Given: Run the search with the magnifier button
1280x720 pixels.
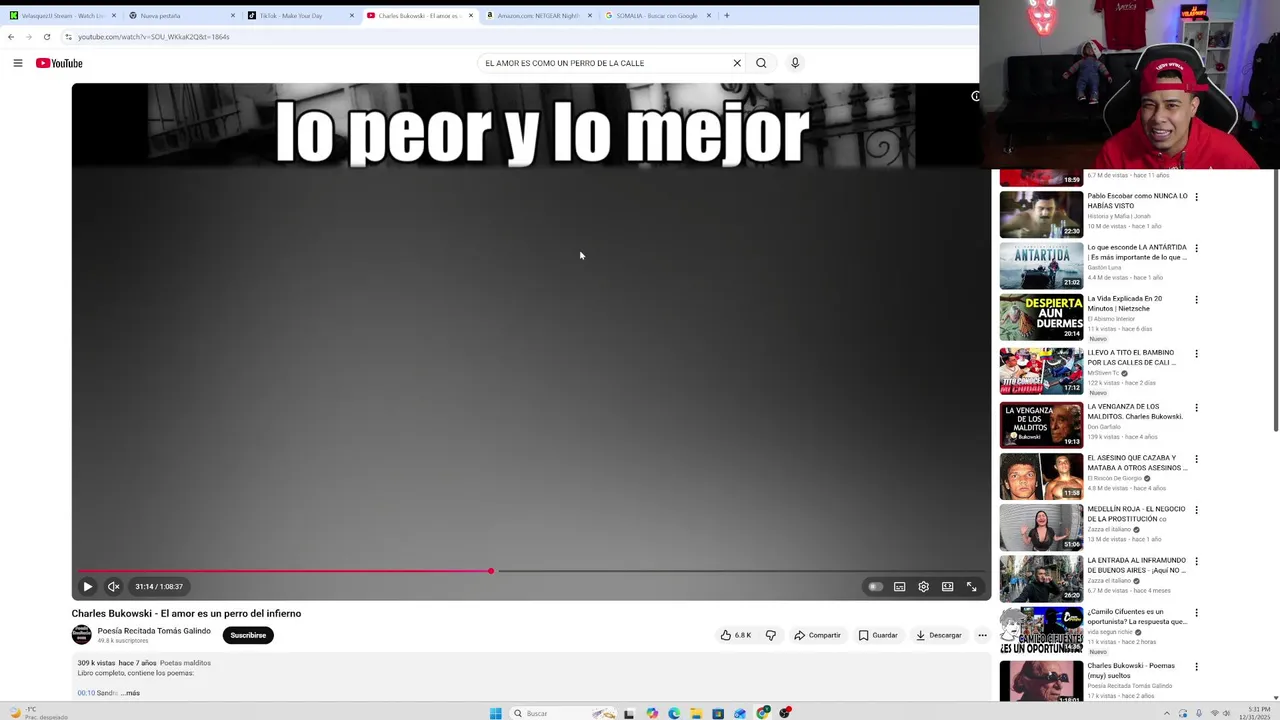Looking at the screenshot, I should coord(761,63).
